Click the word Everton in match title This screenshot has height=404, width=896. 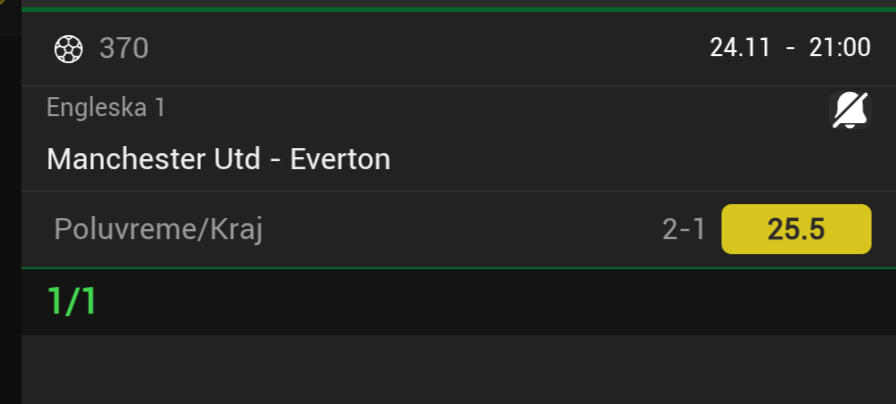tap(340, 159)
